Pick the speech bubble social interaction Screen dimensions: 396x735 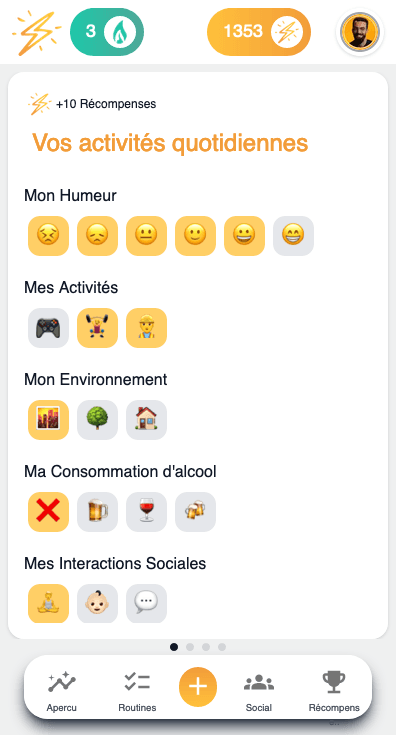[146, 604]
